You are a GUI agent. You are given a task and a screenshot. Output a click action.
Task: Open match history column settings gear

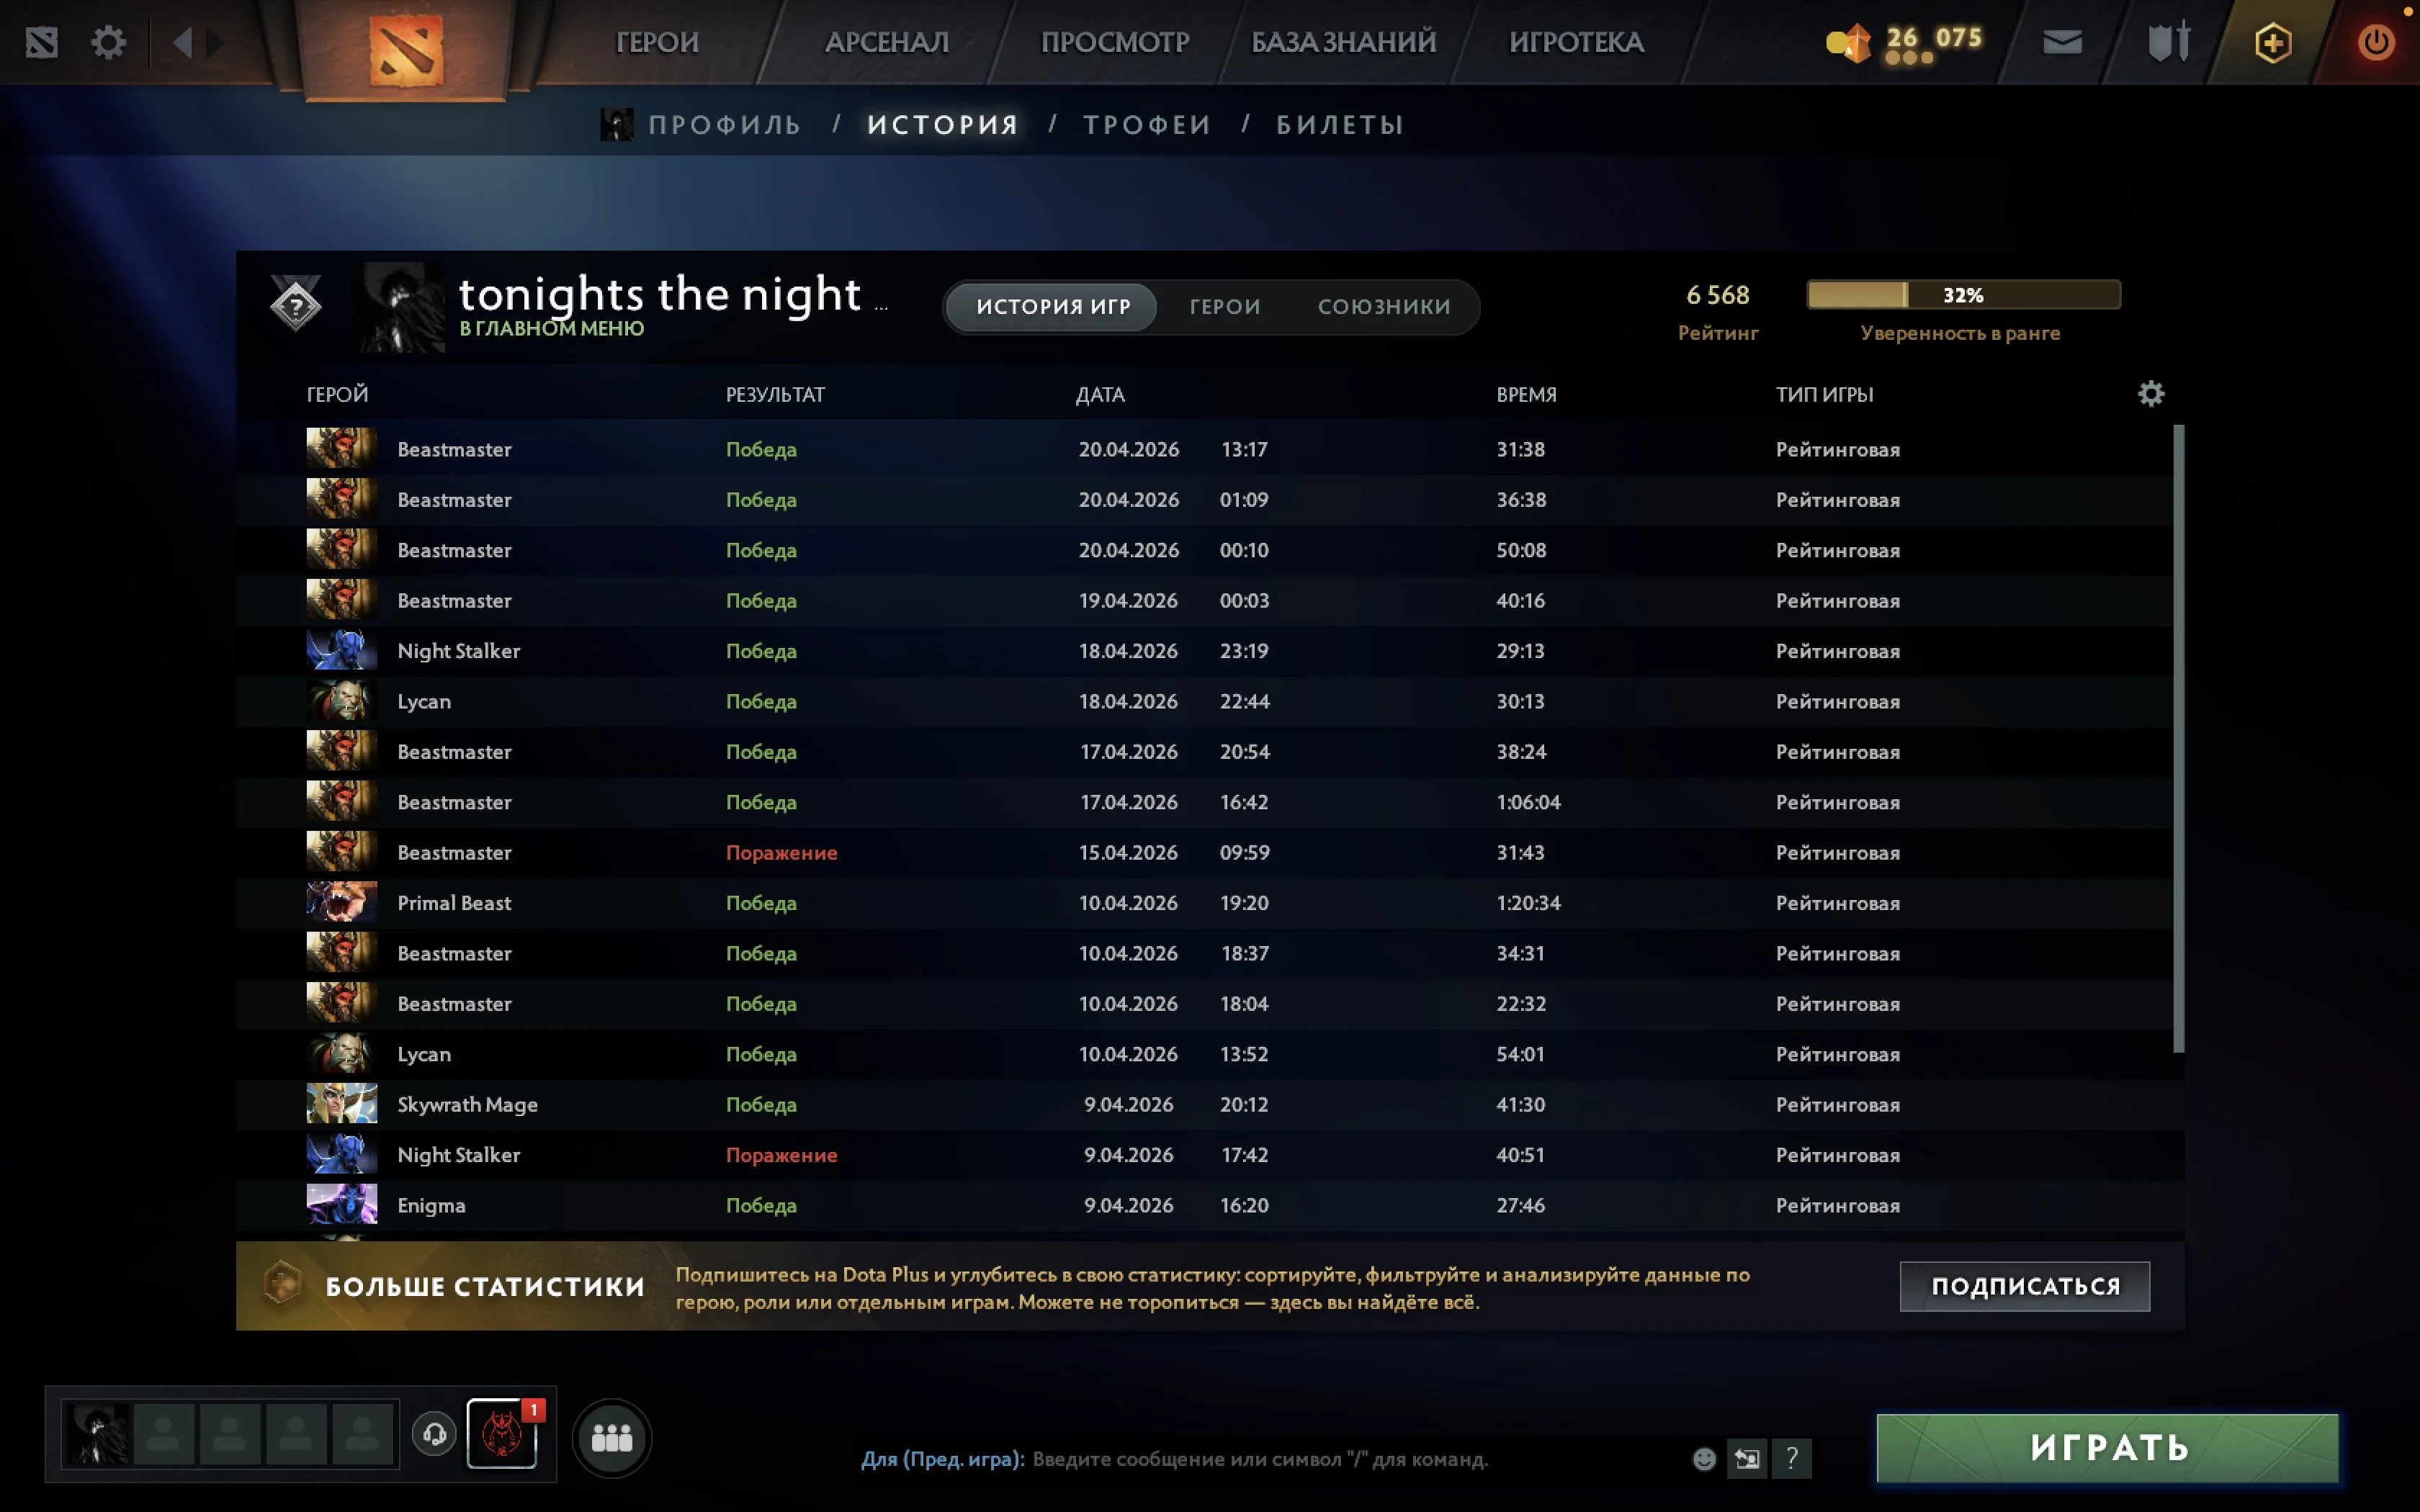[x=2151, y=394]
